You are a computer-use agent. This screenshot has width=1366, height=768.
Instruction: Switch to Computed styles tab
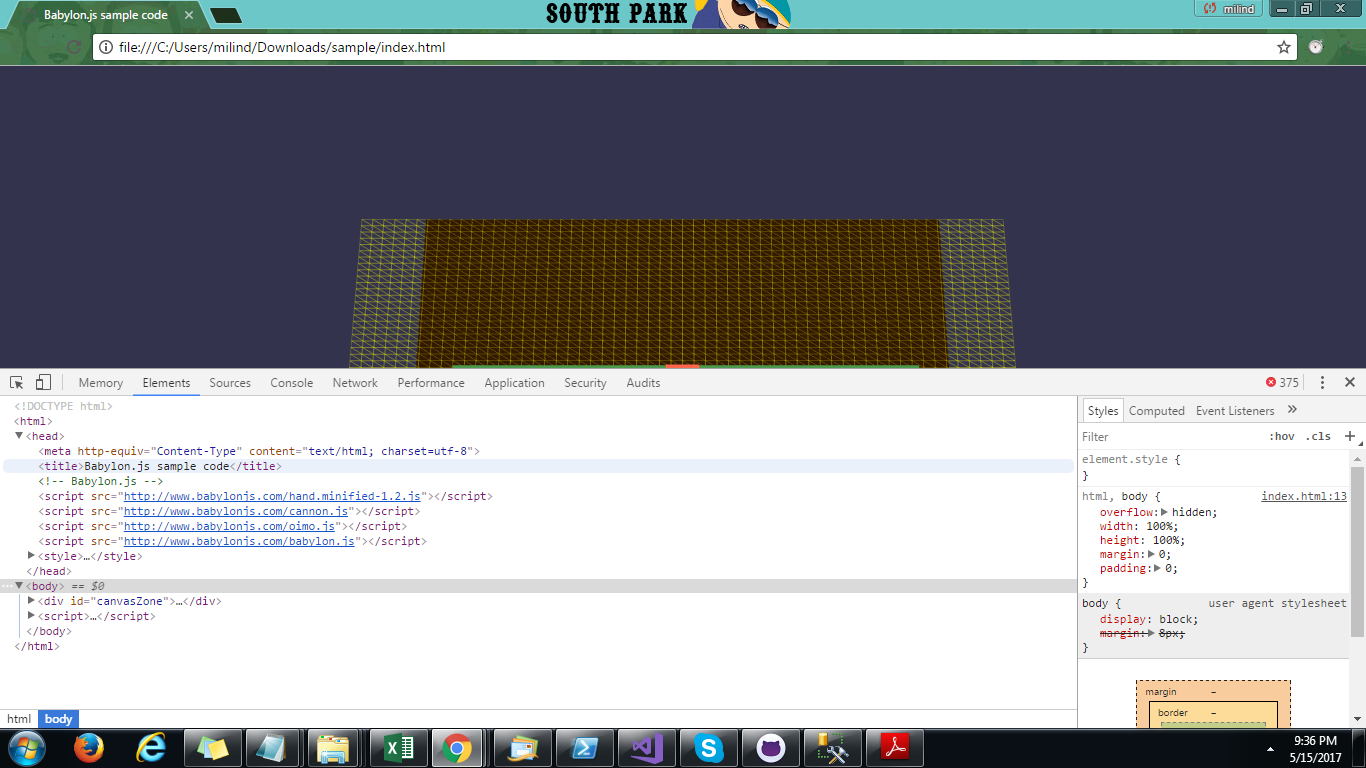click(x=1157, y=411)
